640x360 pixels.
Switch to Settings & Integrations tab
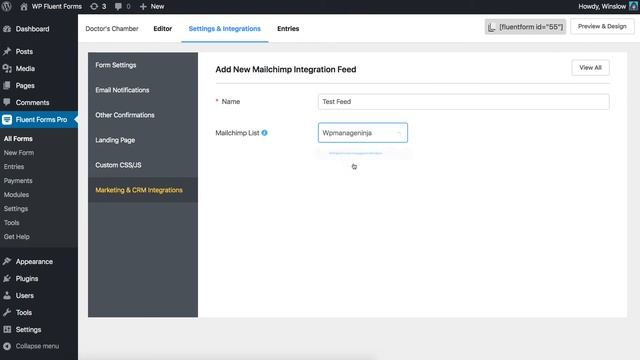(x=224, y=29)
